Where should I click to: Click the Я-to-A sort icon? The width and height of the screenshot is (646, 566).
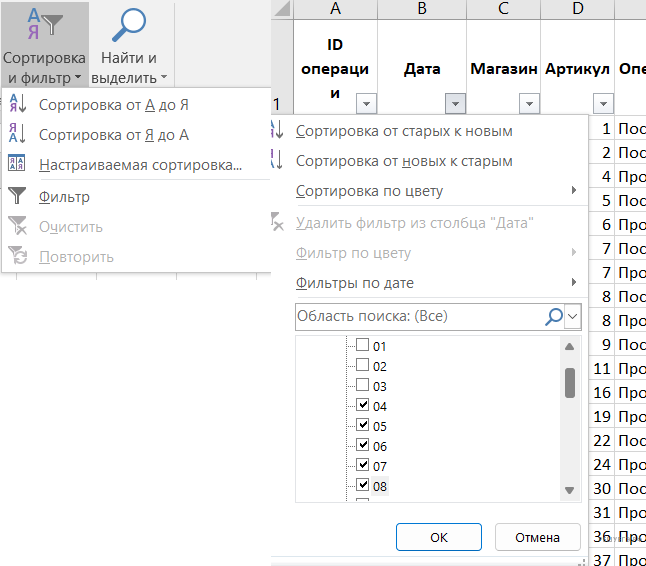(x=17, y=135)
